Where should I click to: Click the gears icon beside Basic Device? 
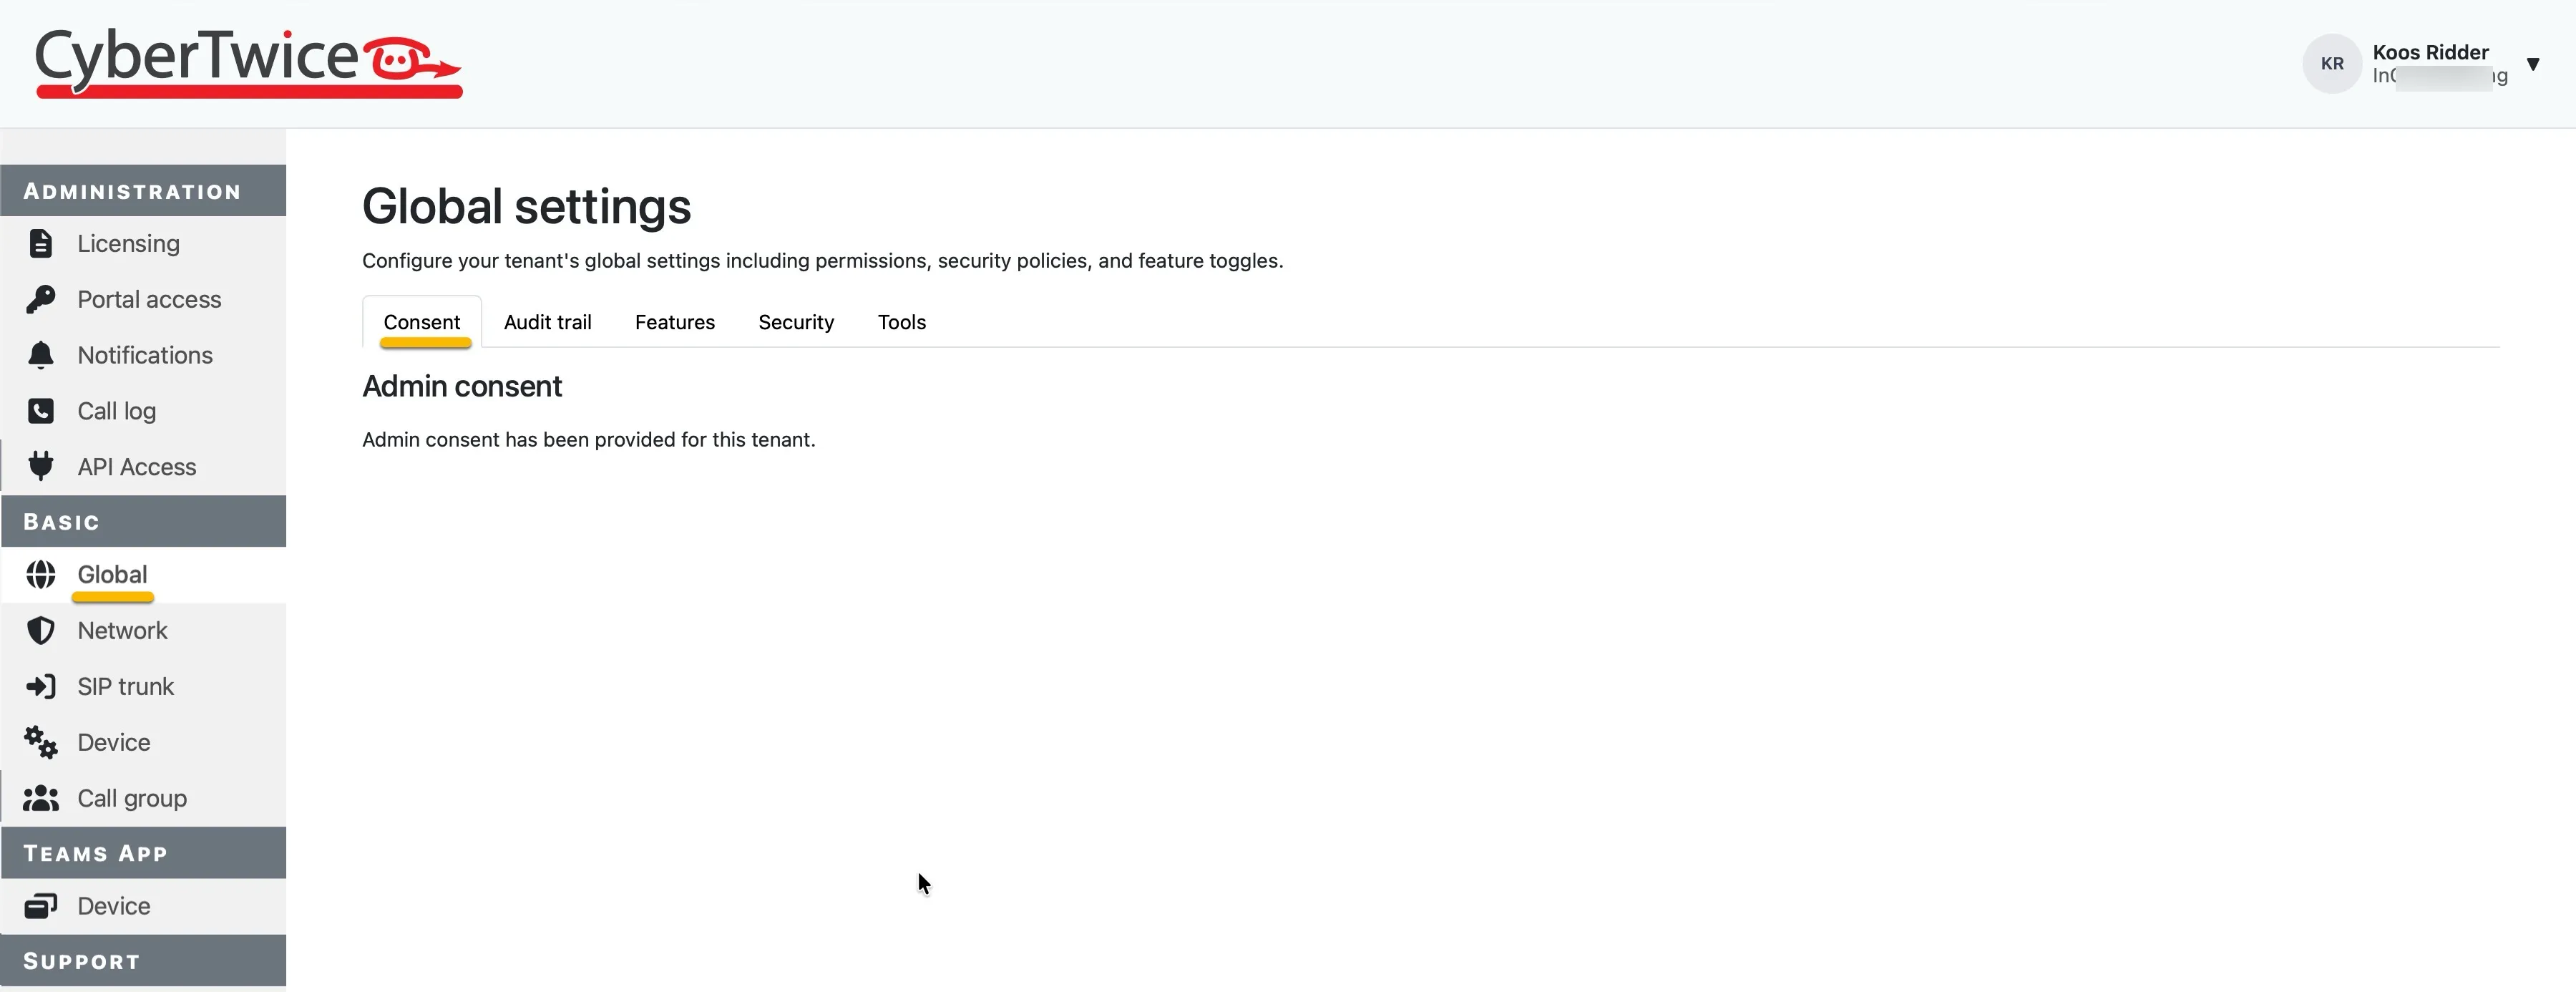pyautogui.click(x=41, y=742)
